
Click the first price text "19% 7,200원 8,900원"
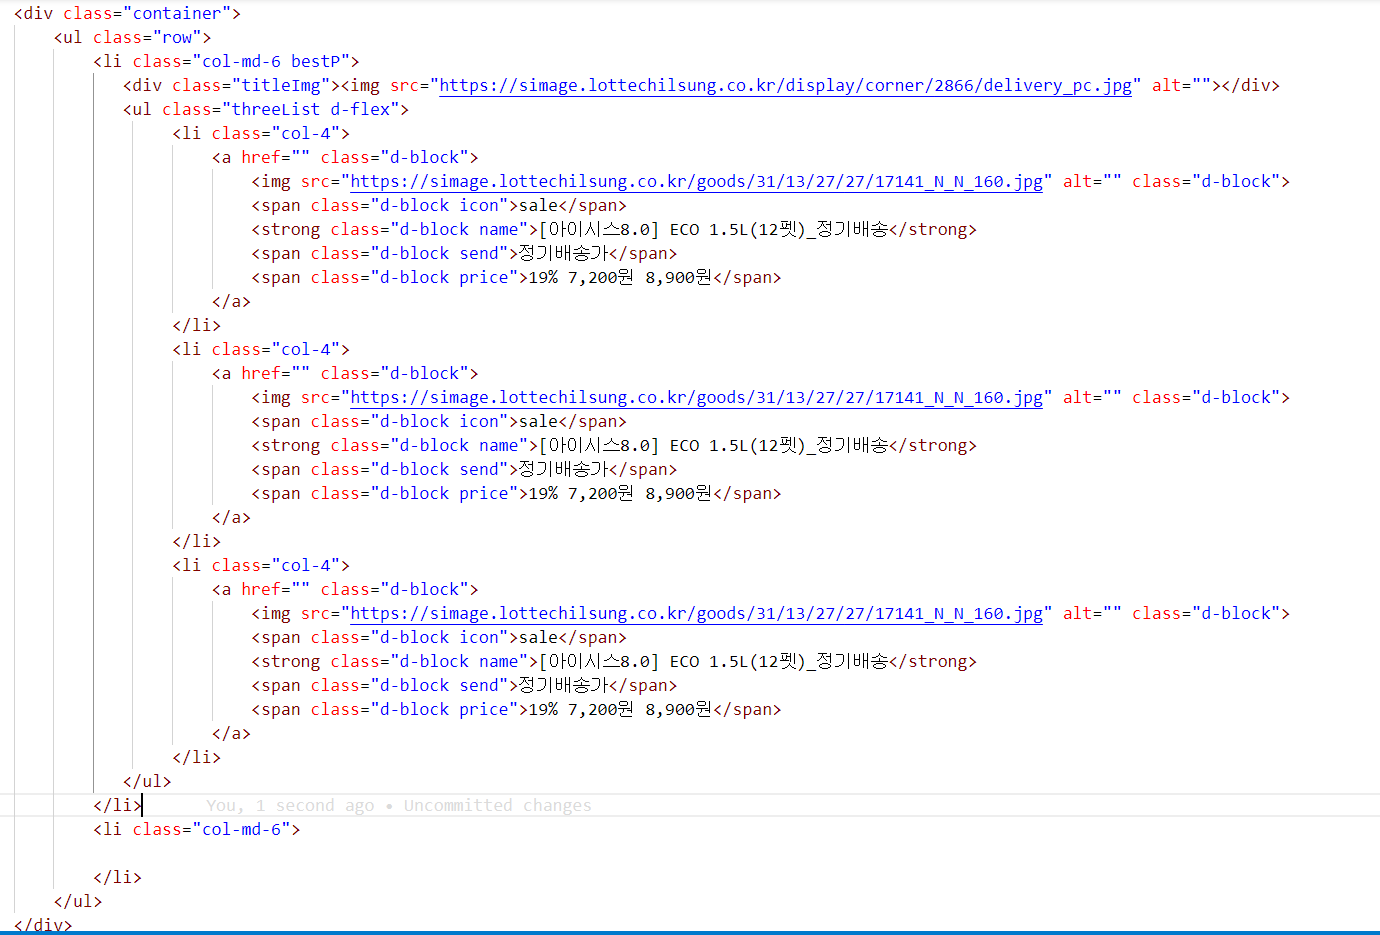tap(620, 277)
